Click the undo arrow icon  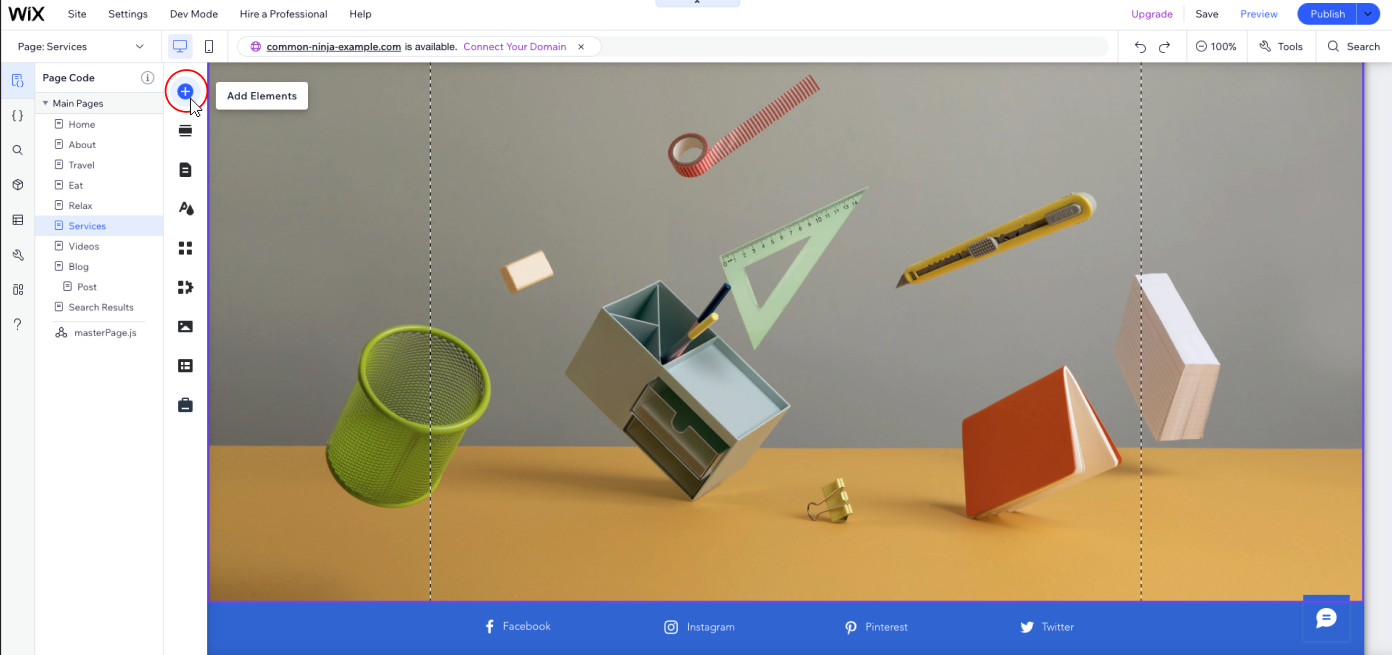(x=1140, y=47)
